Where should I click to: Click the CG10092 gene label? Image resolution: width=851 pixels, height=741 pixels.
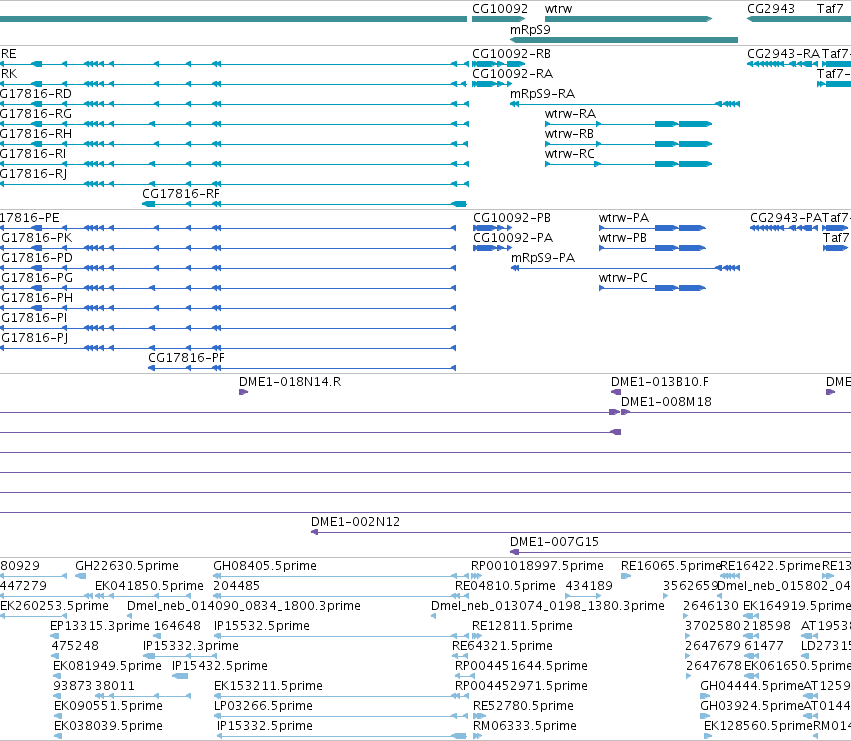[x=500, y=9]
